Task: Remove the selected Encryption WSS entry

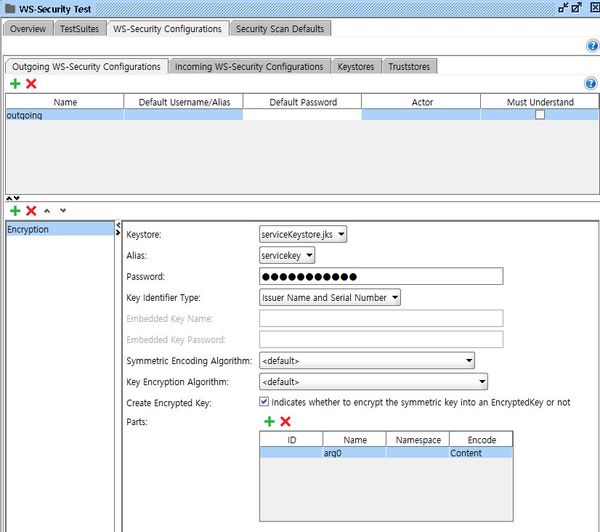Action: (x=31, y=211)
